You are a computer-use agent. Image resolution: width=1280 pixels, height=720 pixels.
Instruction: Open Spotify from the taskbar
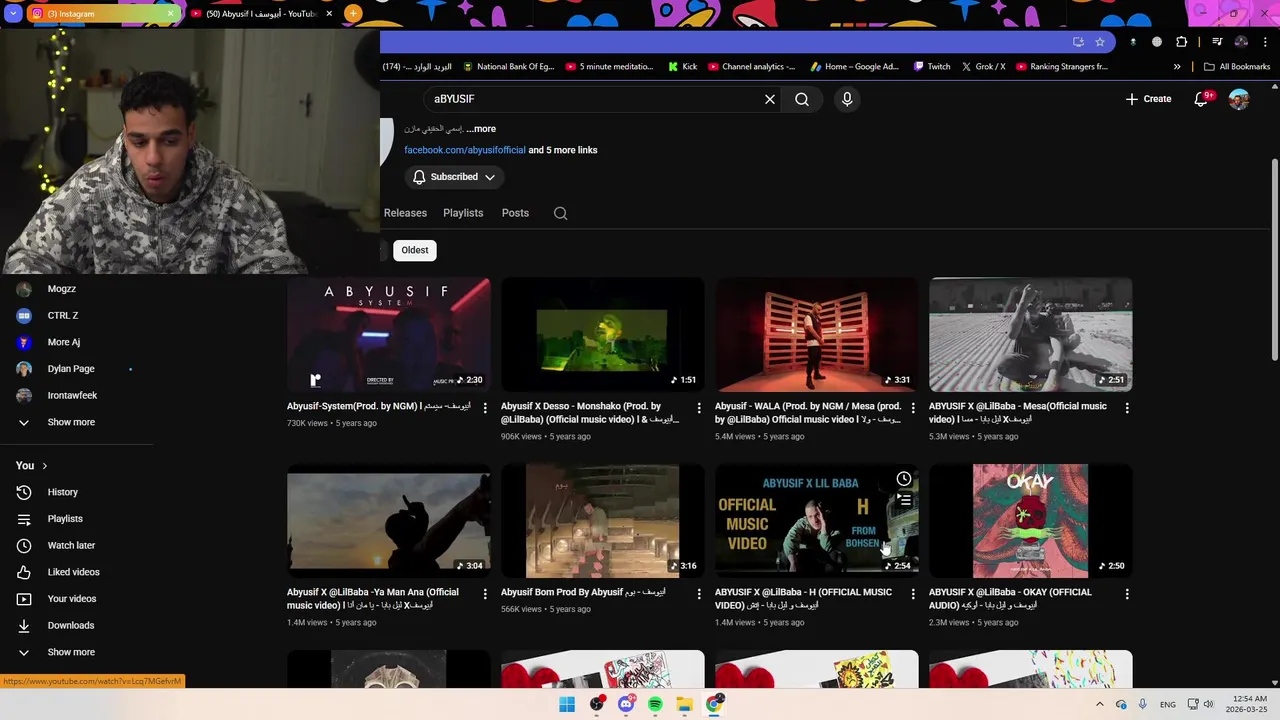coord(655,705)
